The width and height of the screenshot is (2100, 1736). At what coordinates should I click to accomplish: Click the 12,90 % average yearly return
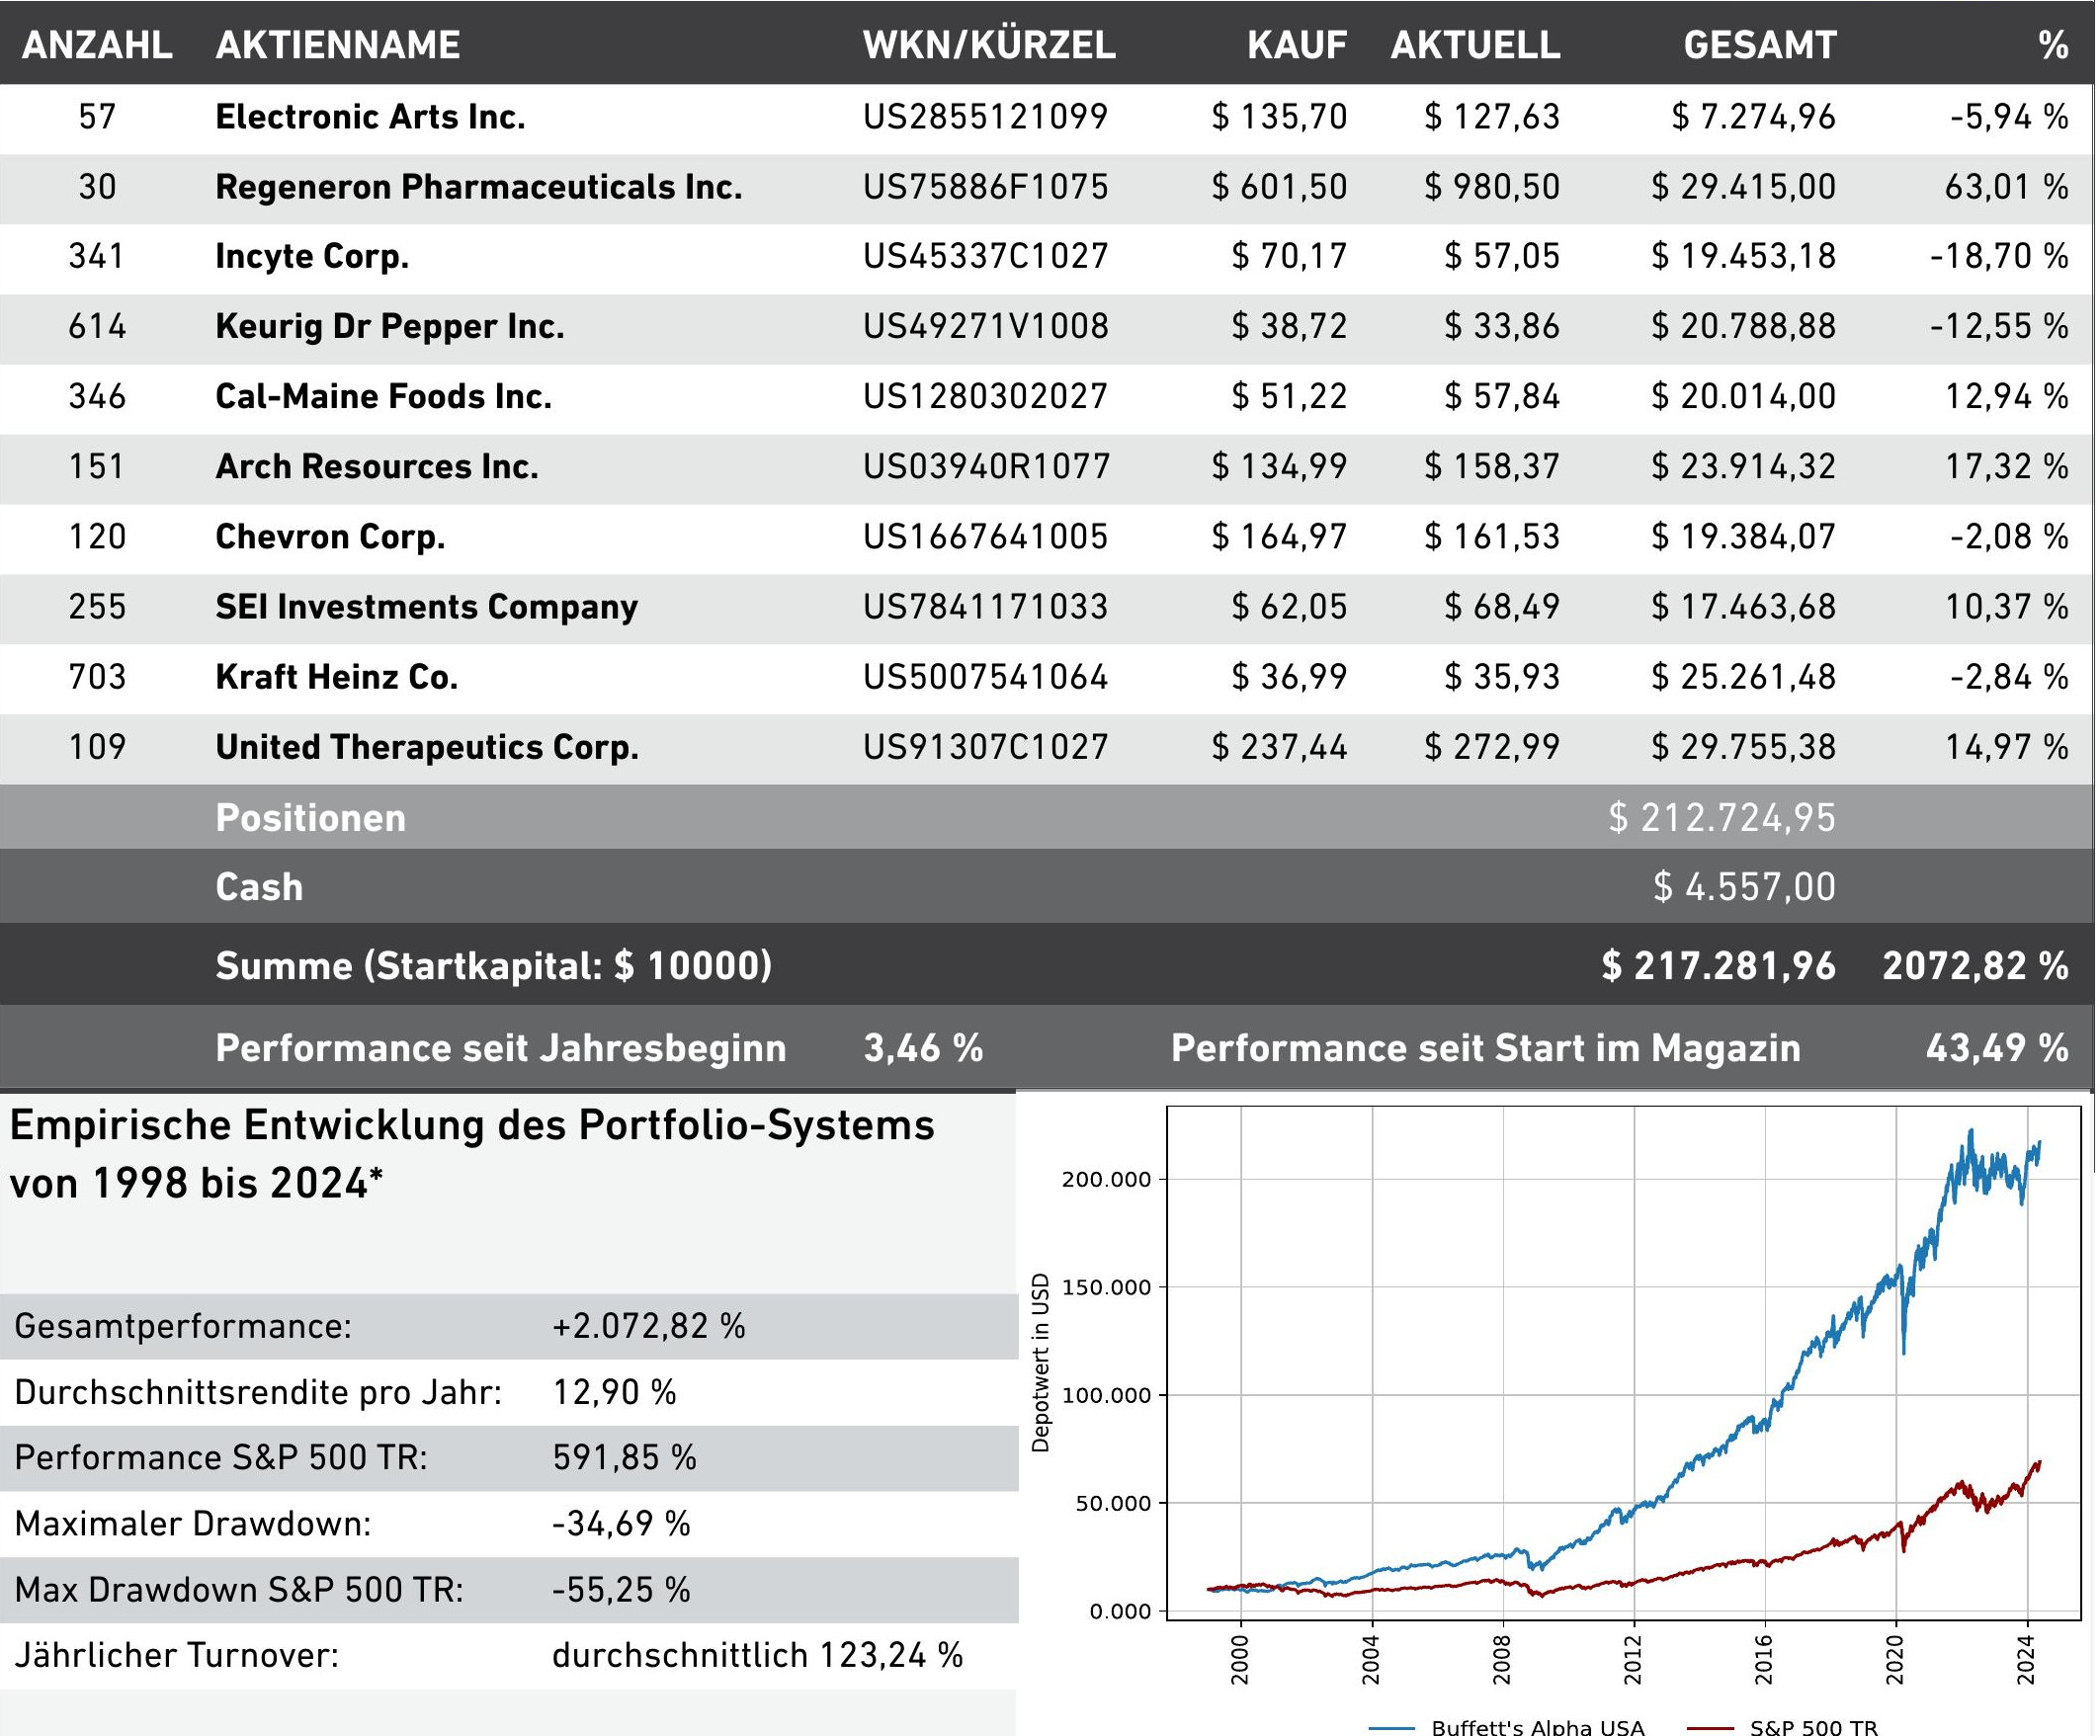pos(615,1392)
